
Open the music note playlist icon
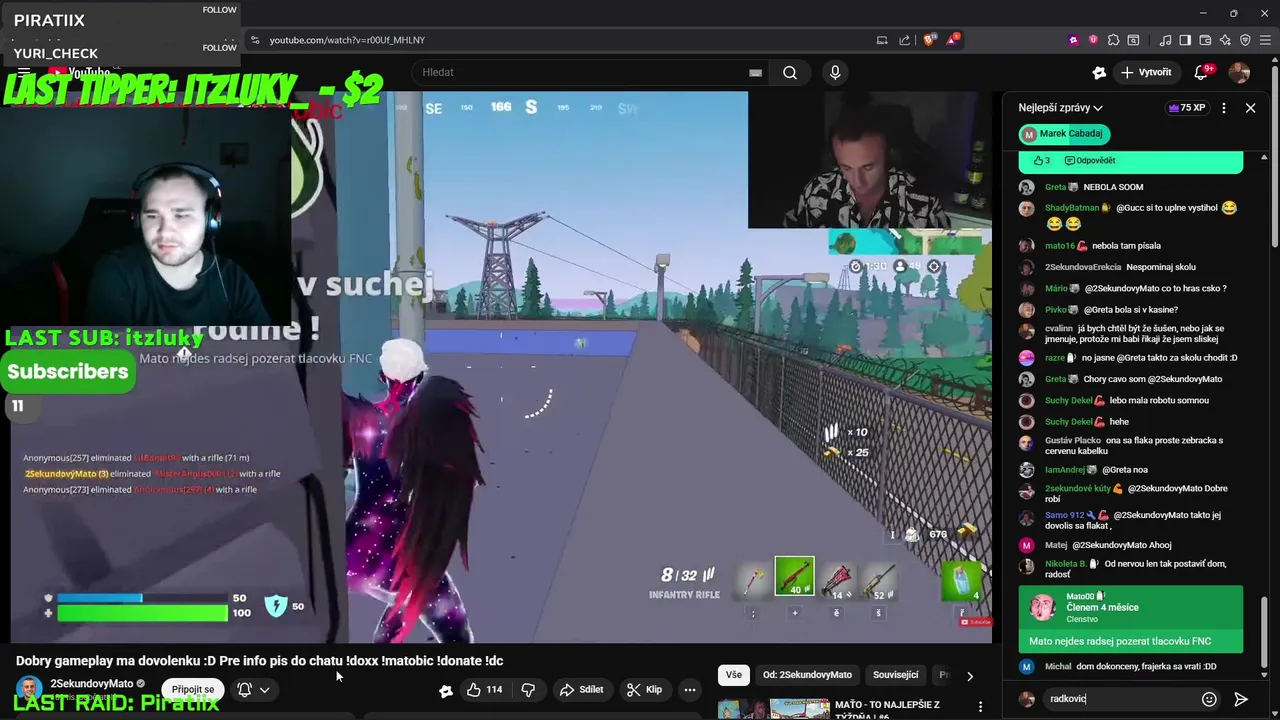[1166, 40]
